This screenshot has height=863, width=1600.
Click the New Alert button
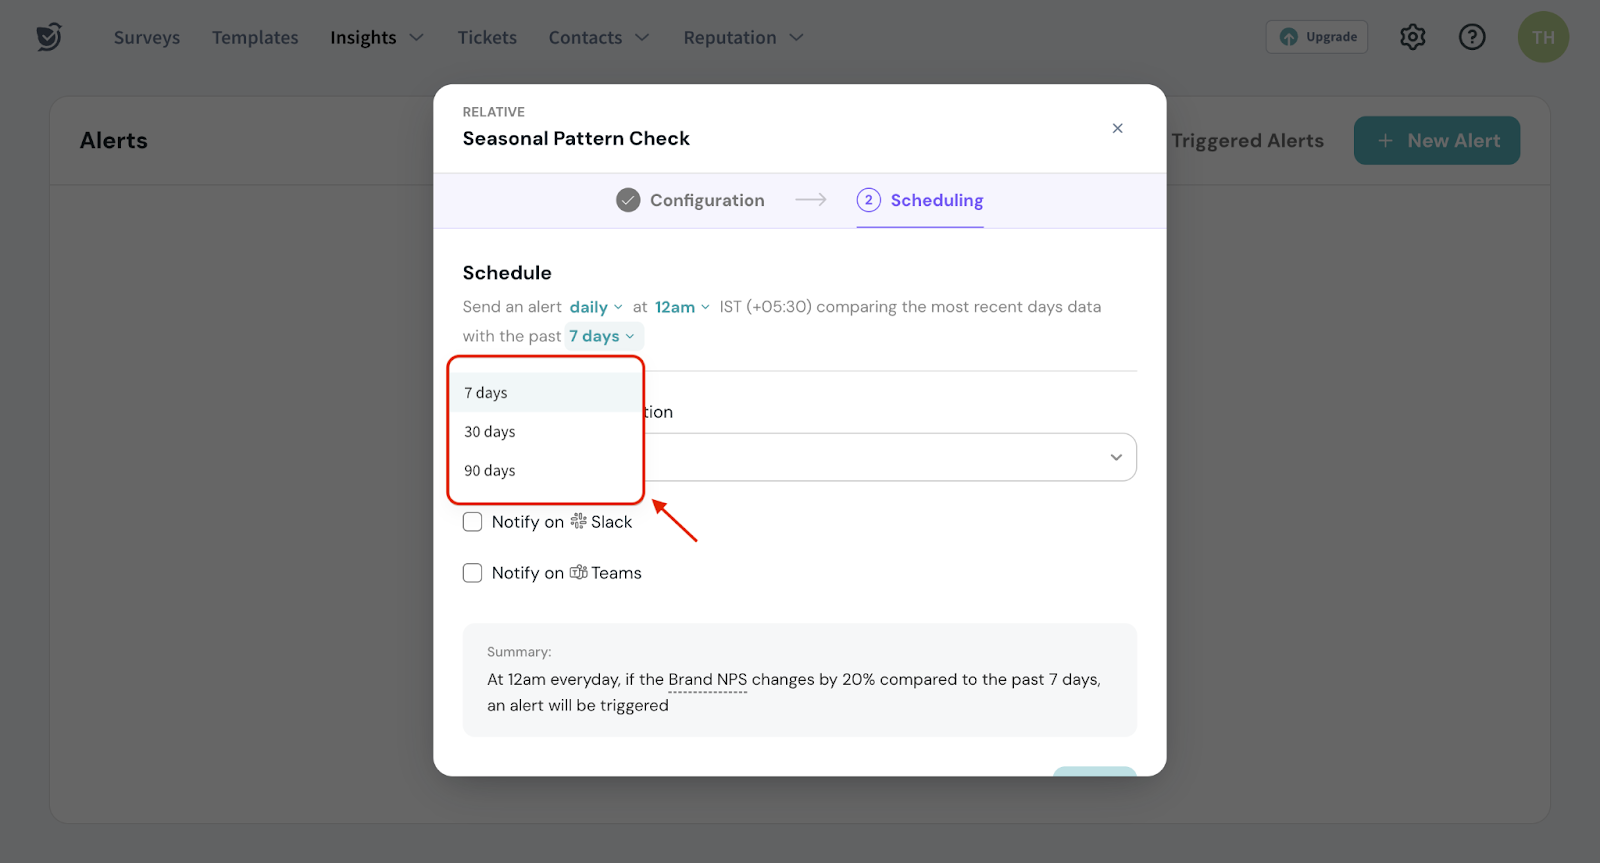click(x=1436, y=141)
